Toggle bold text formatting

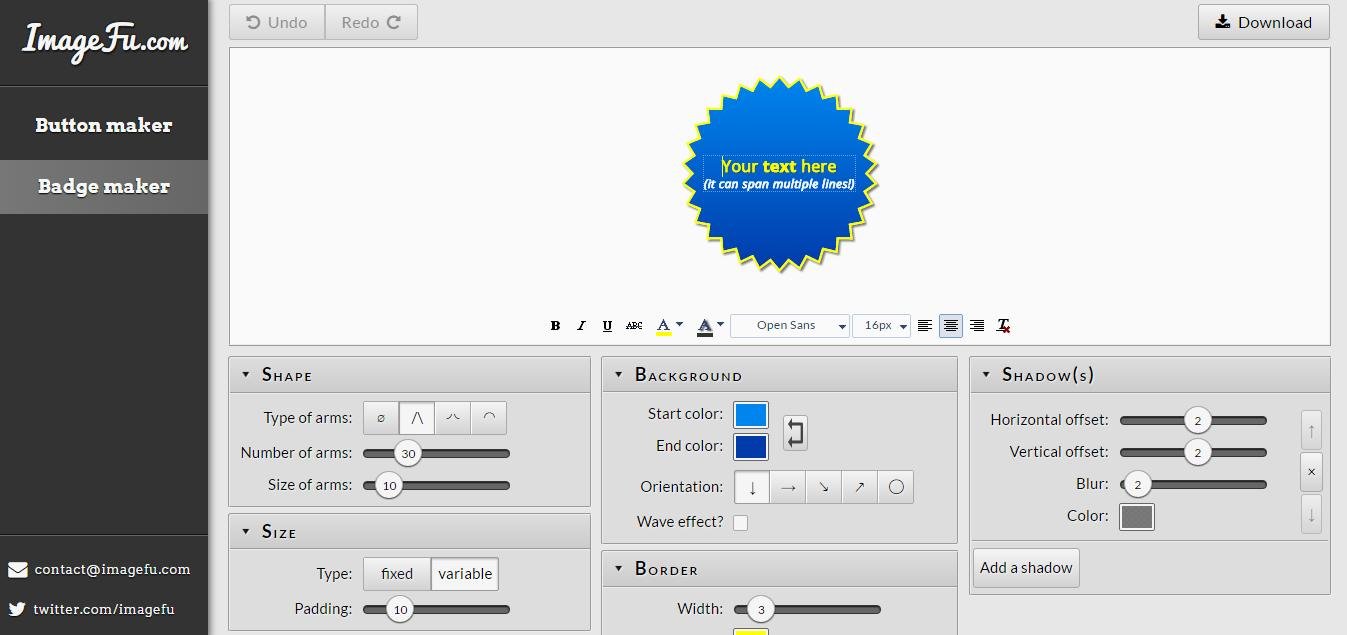click(555, 326)
